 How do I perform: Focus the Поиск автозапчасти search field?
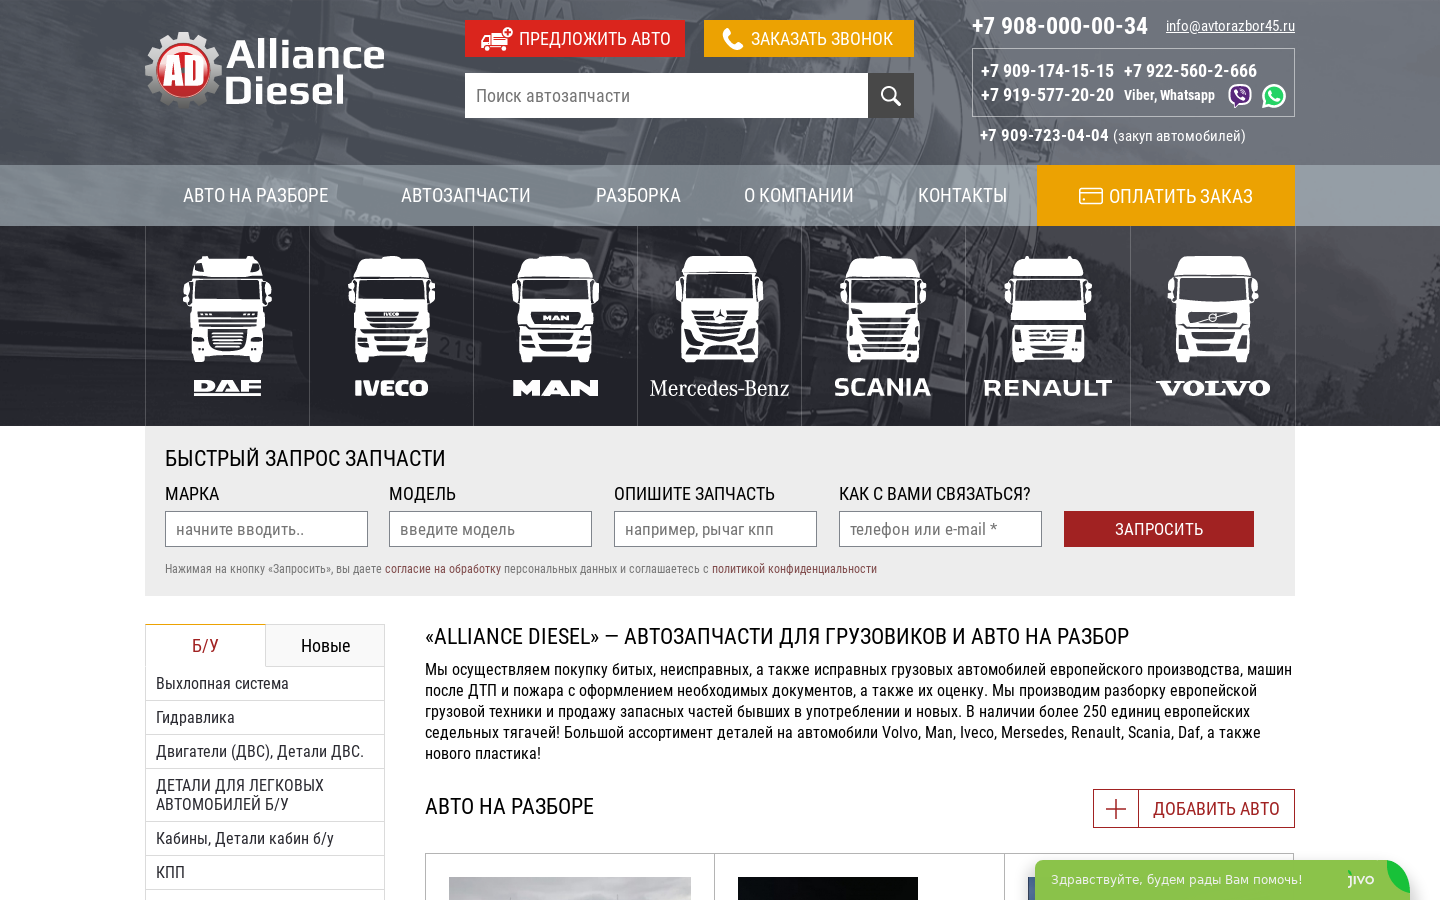pyautogui.click(x=666, y=96)
